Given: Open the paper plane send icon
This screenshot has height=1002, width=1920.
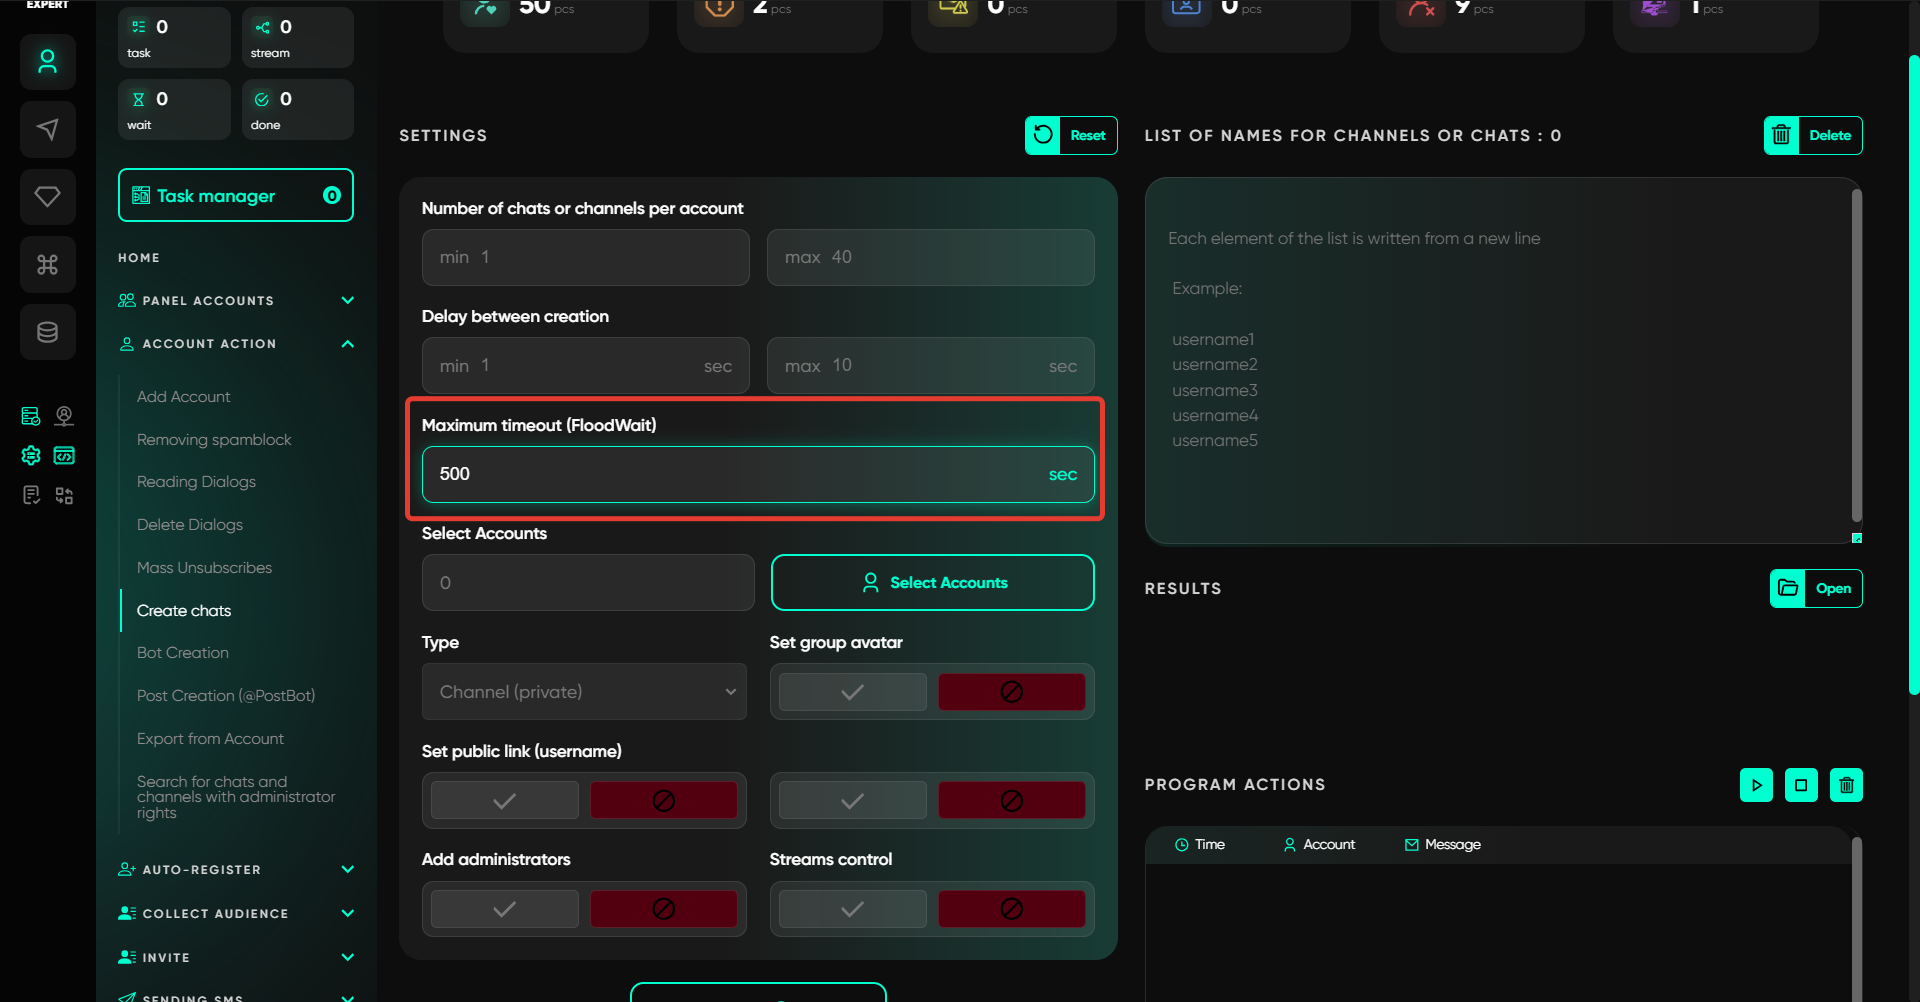Looking at the screenshot, I should pos(47,129).
